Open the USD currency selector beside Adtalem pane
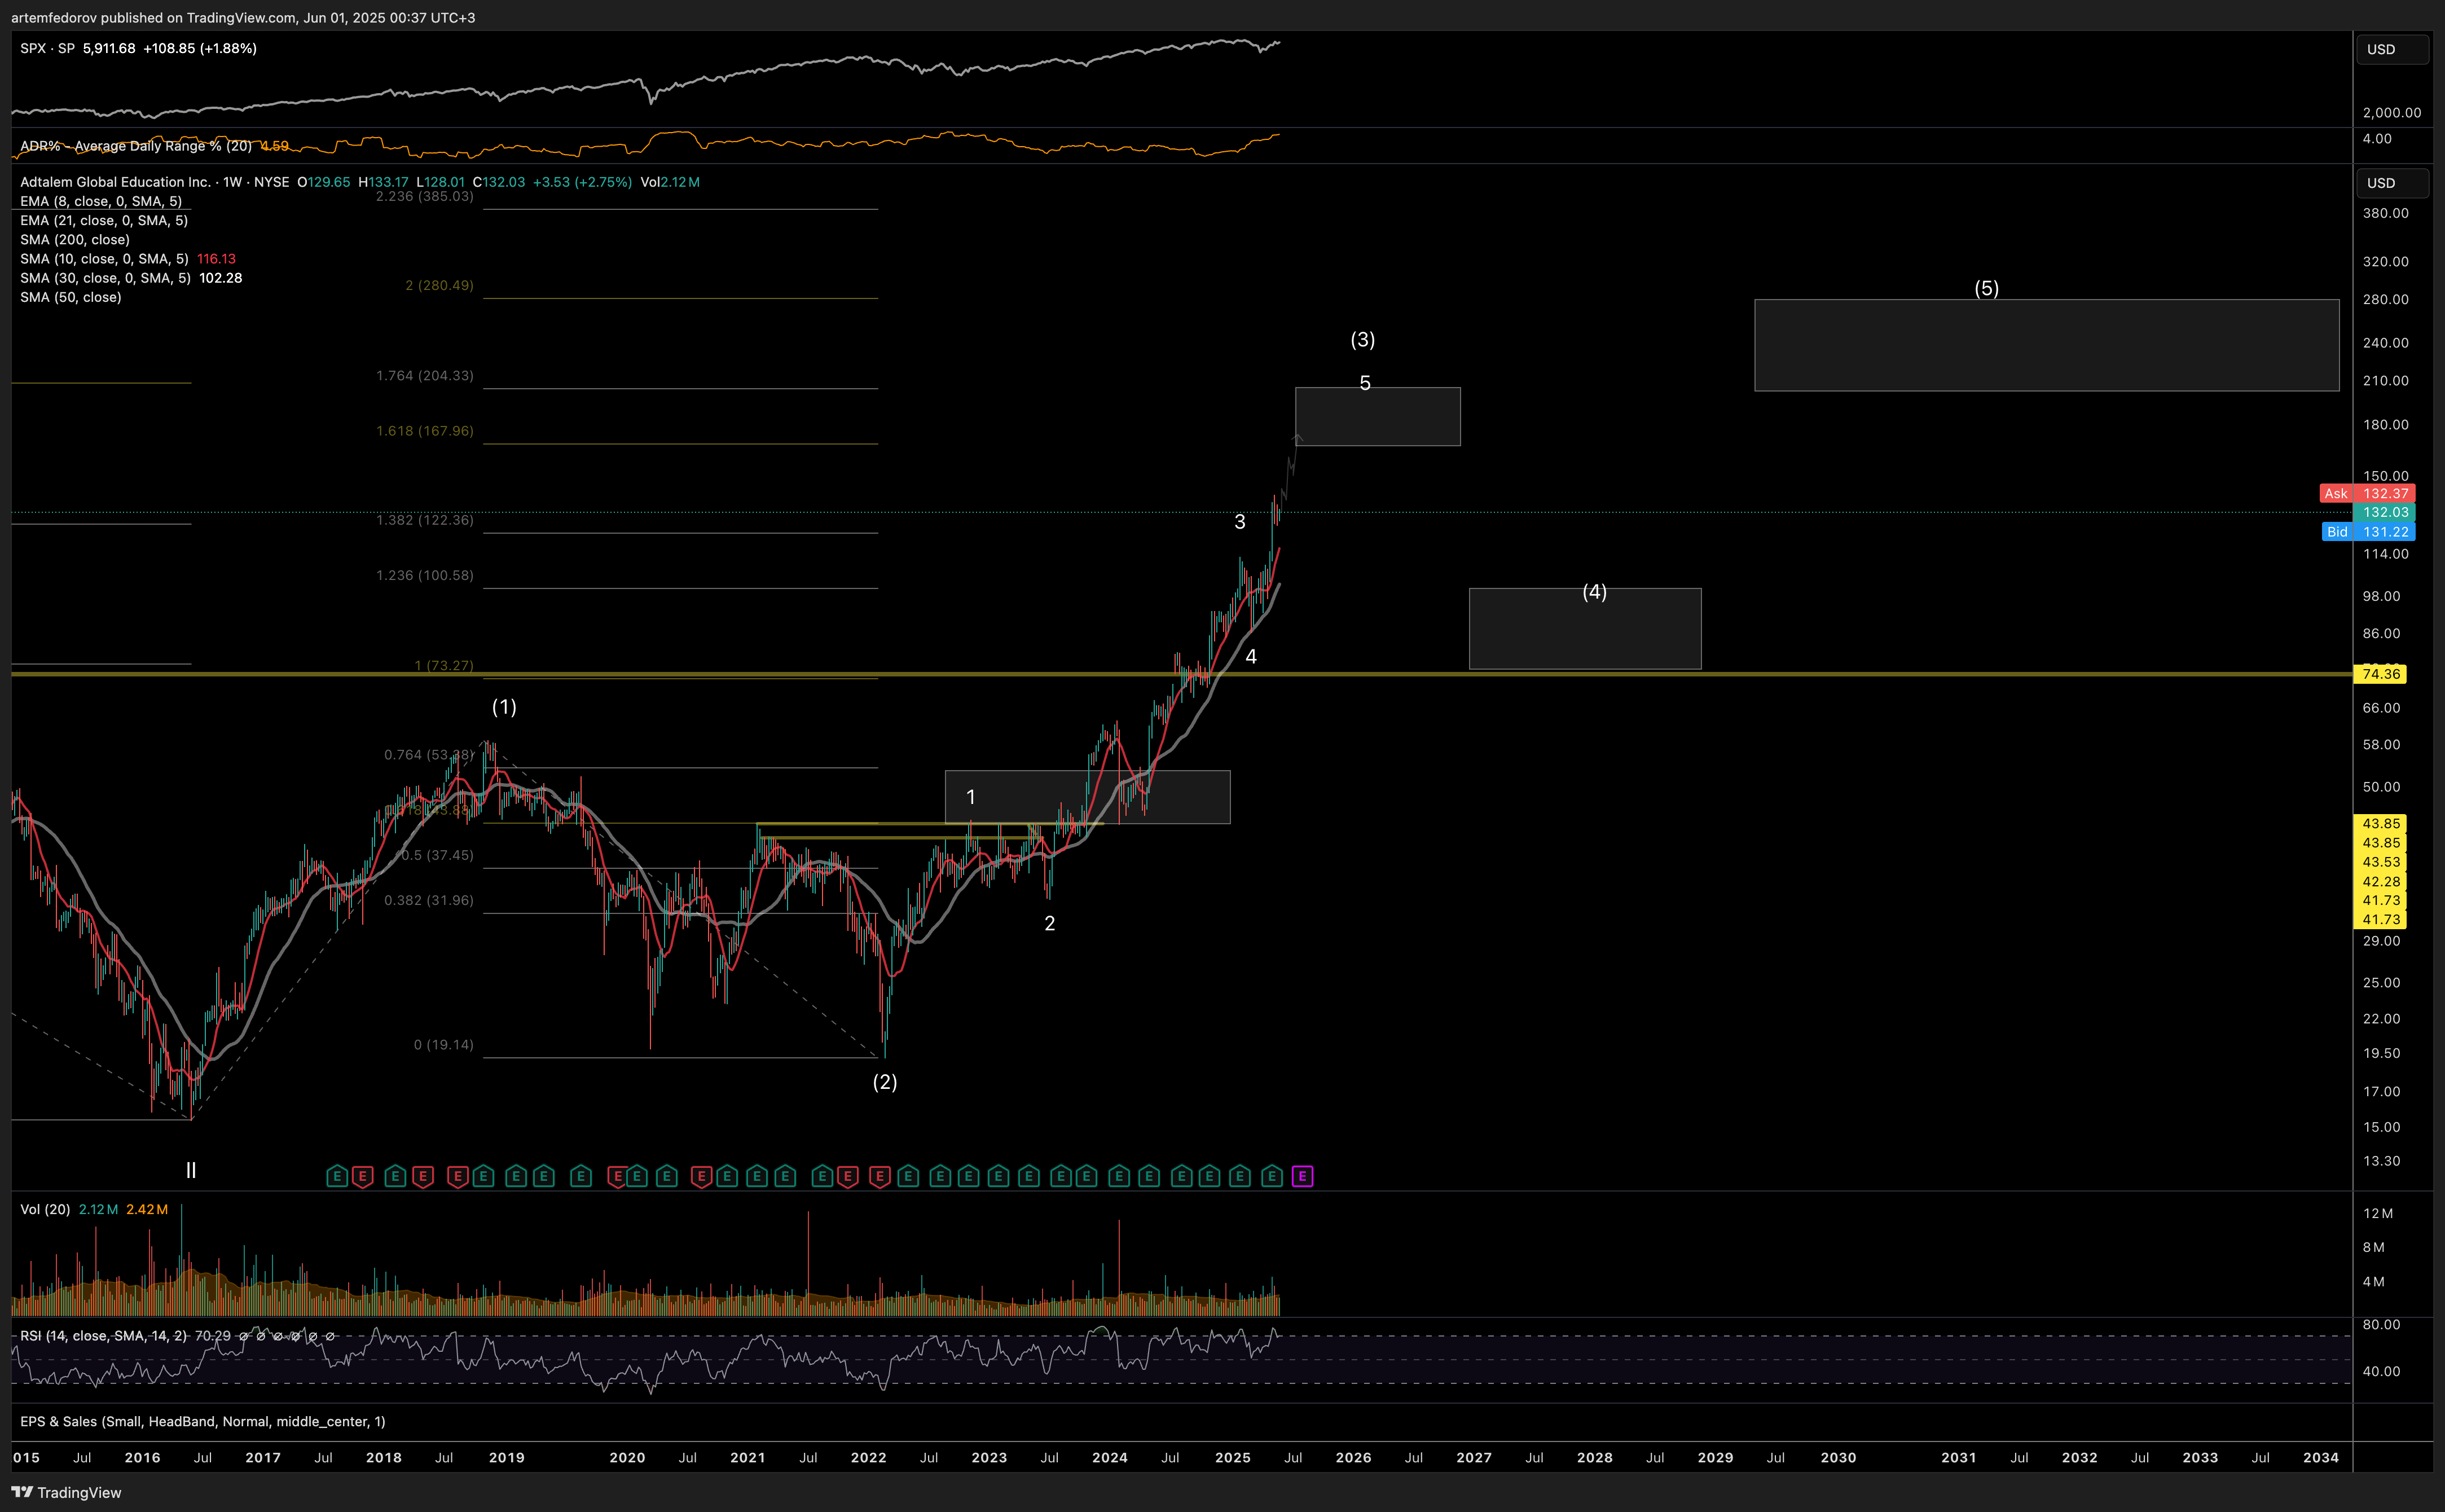 coord(2392,183)
